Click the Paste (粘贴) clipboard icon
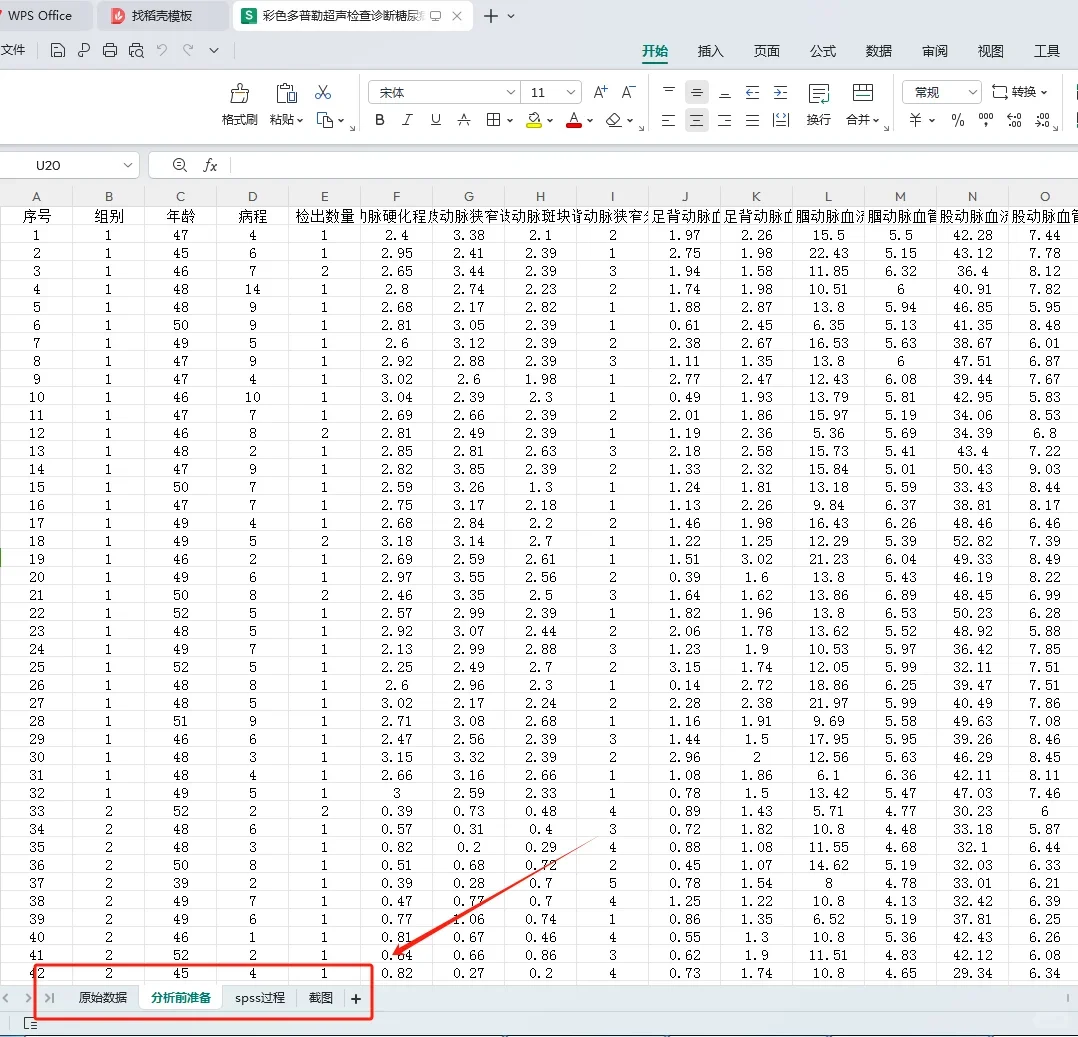This screenshot has width=1078, height=1037. click(286, 94)
